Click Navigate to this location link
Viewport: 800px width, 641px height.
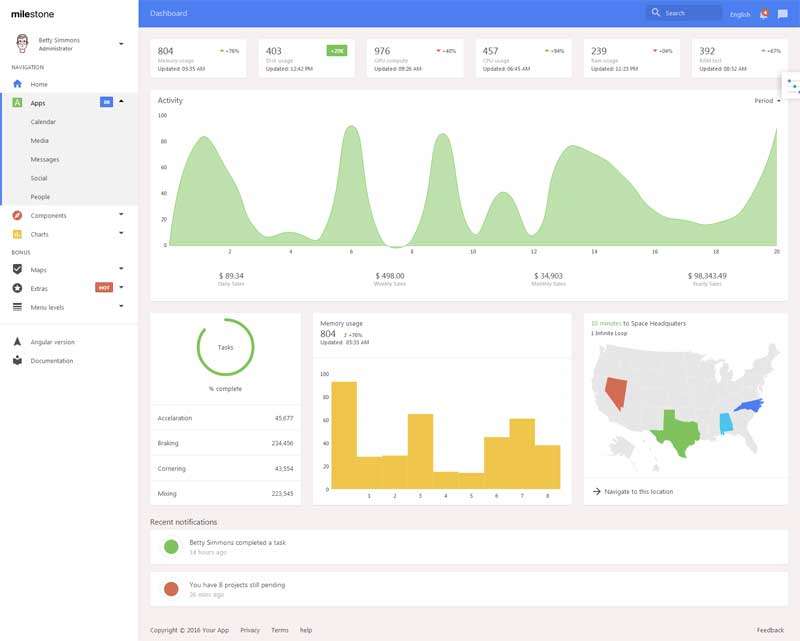[x=638, y=491]
